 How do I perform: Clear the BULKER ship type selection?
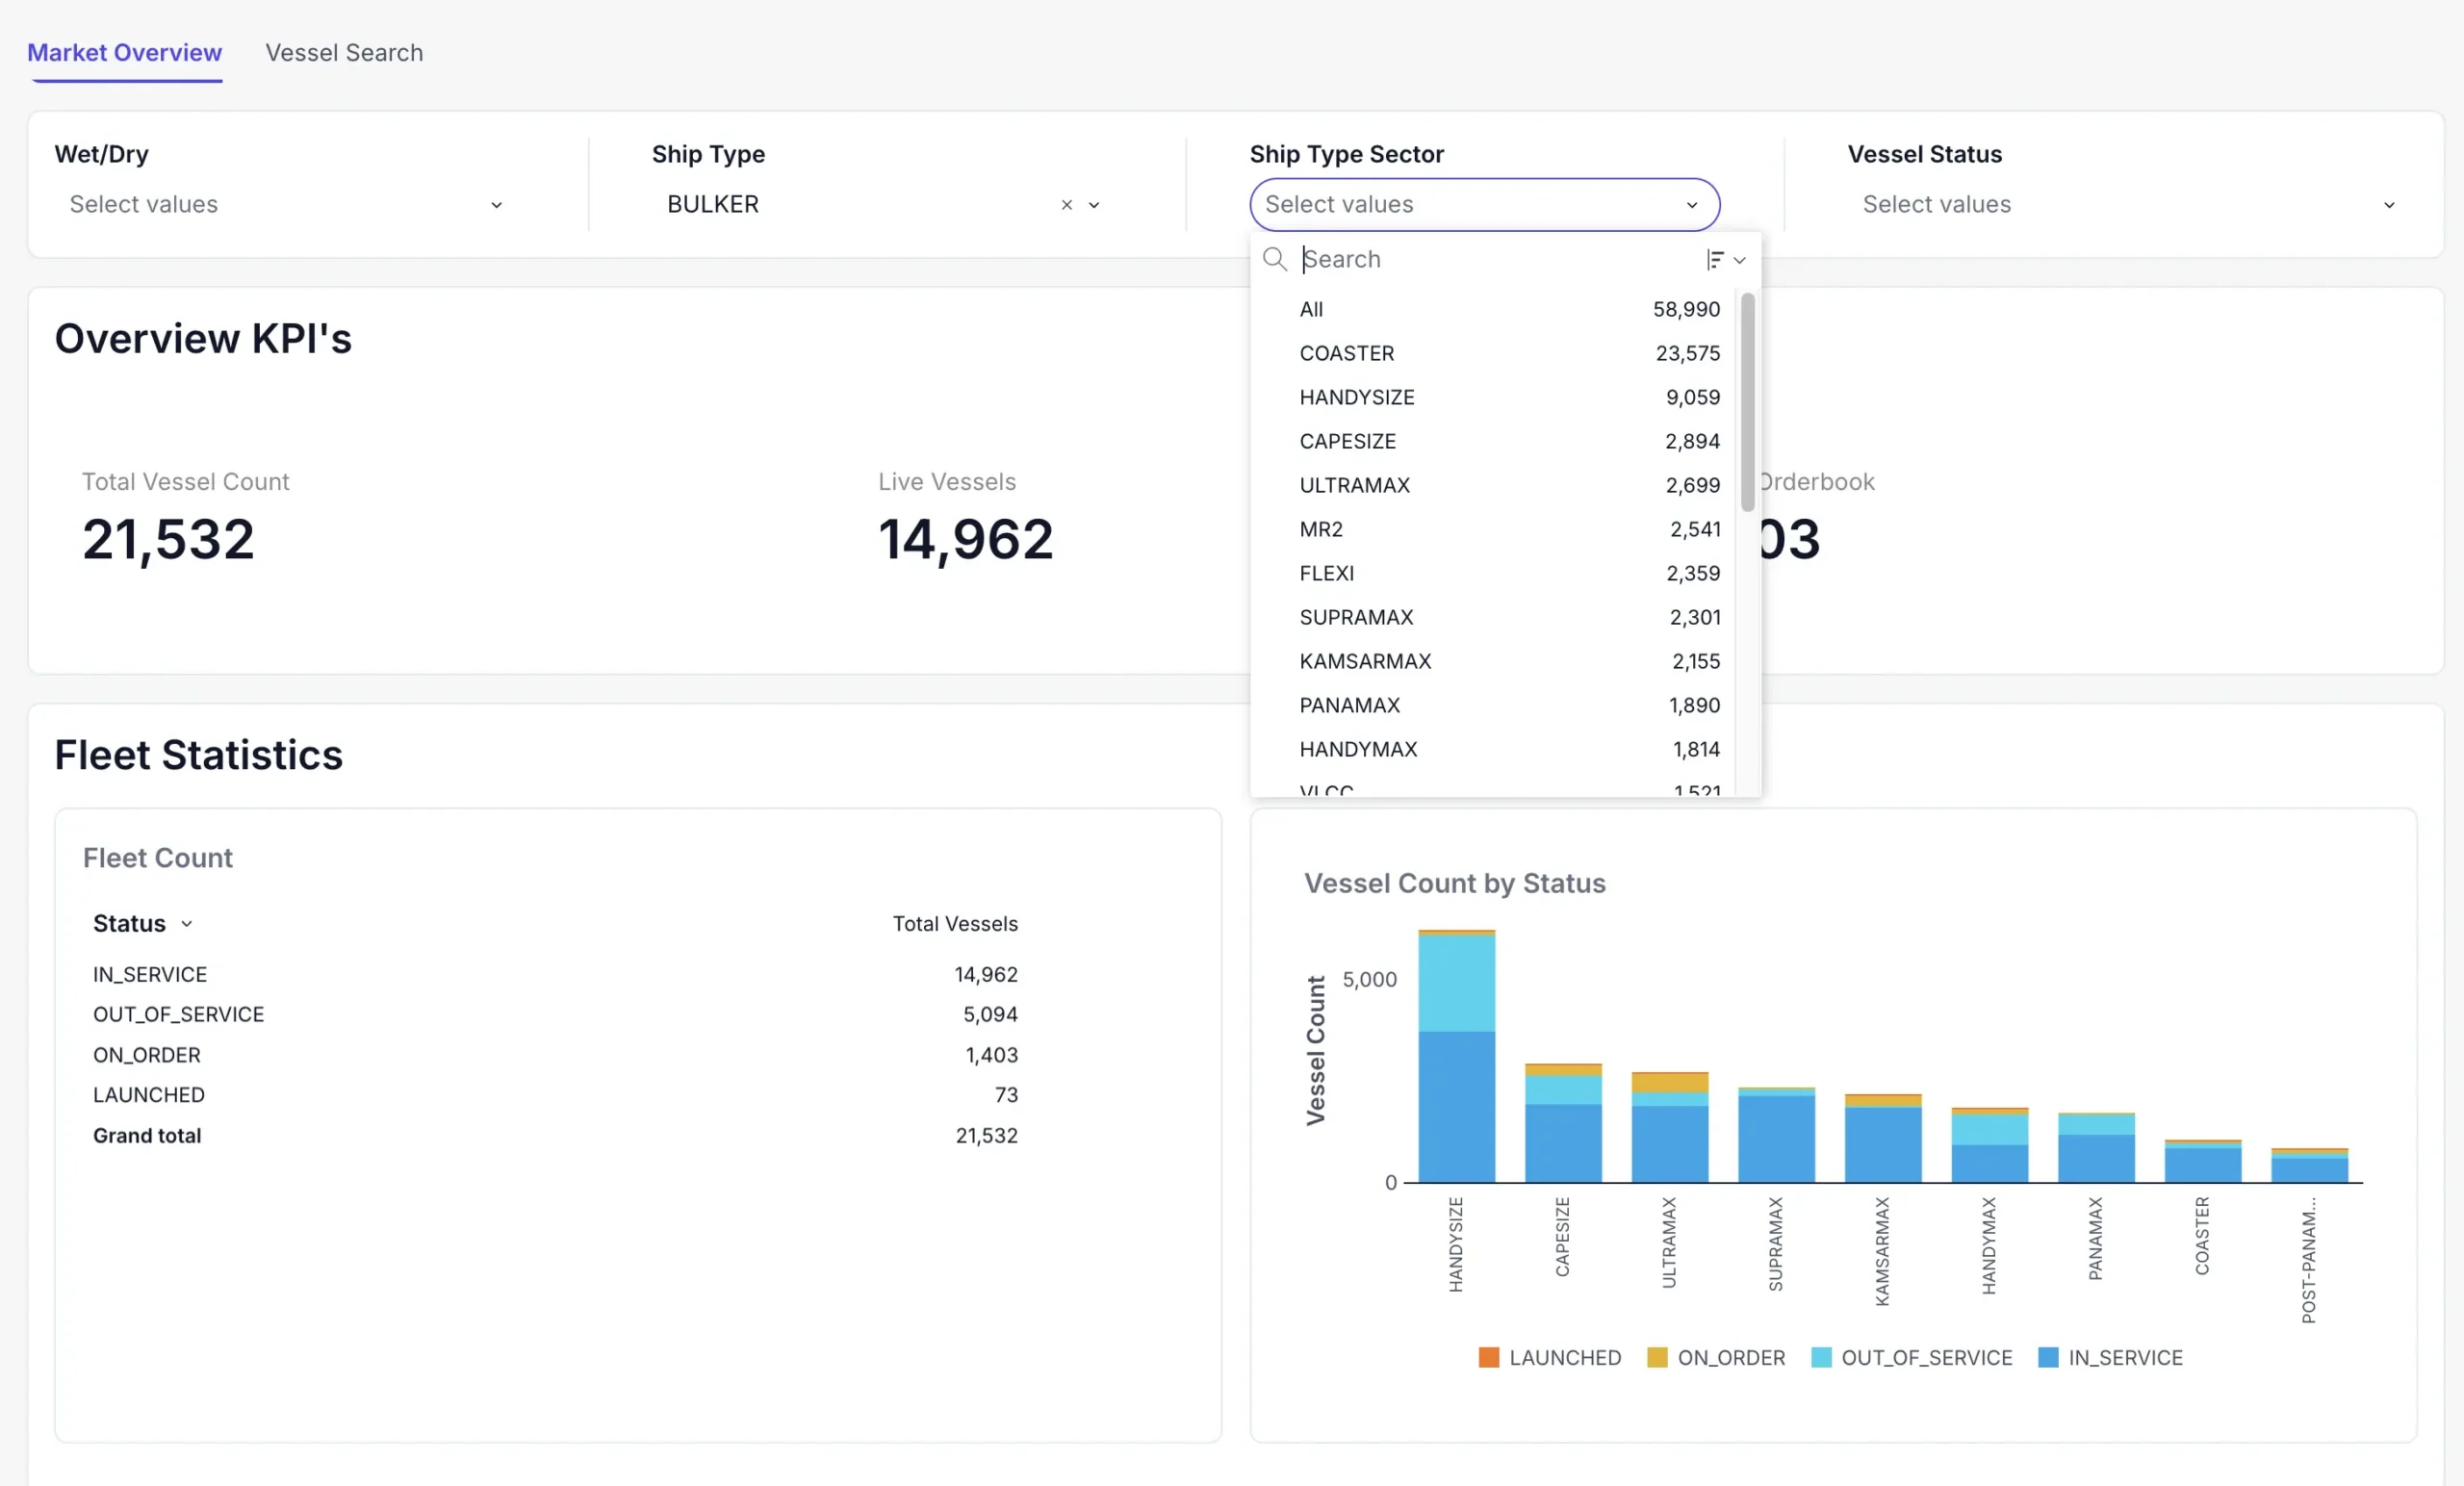pyautogui.click(x=1066, y=205)
